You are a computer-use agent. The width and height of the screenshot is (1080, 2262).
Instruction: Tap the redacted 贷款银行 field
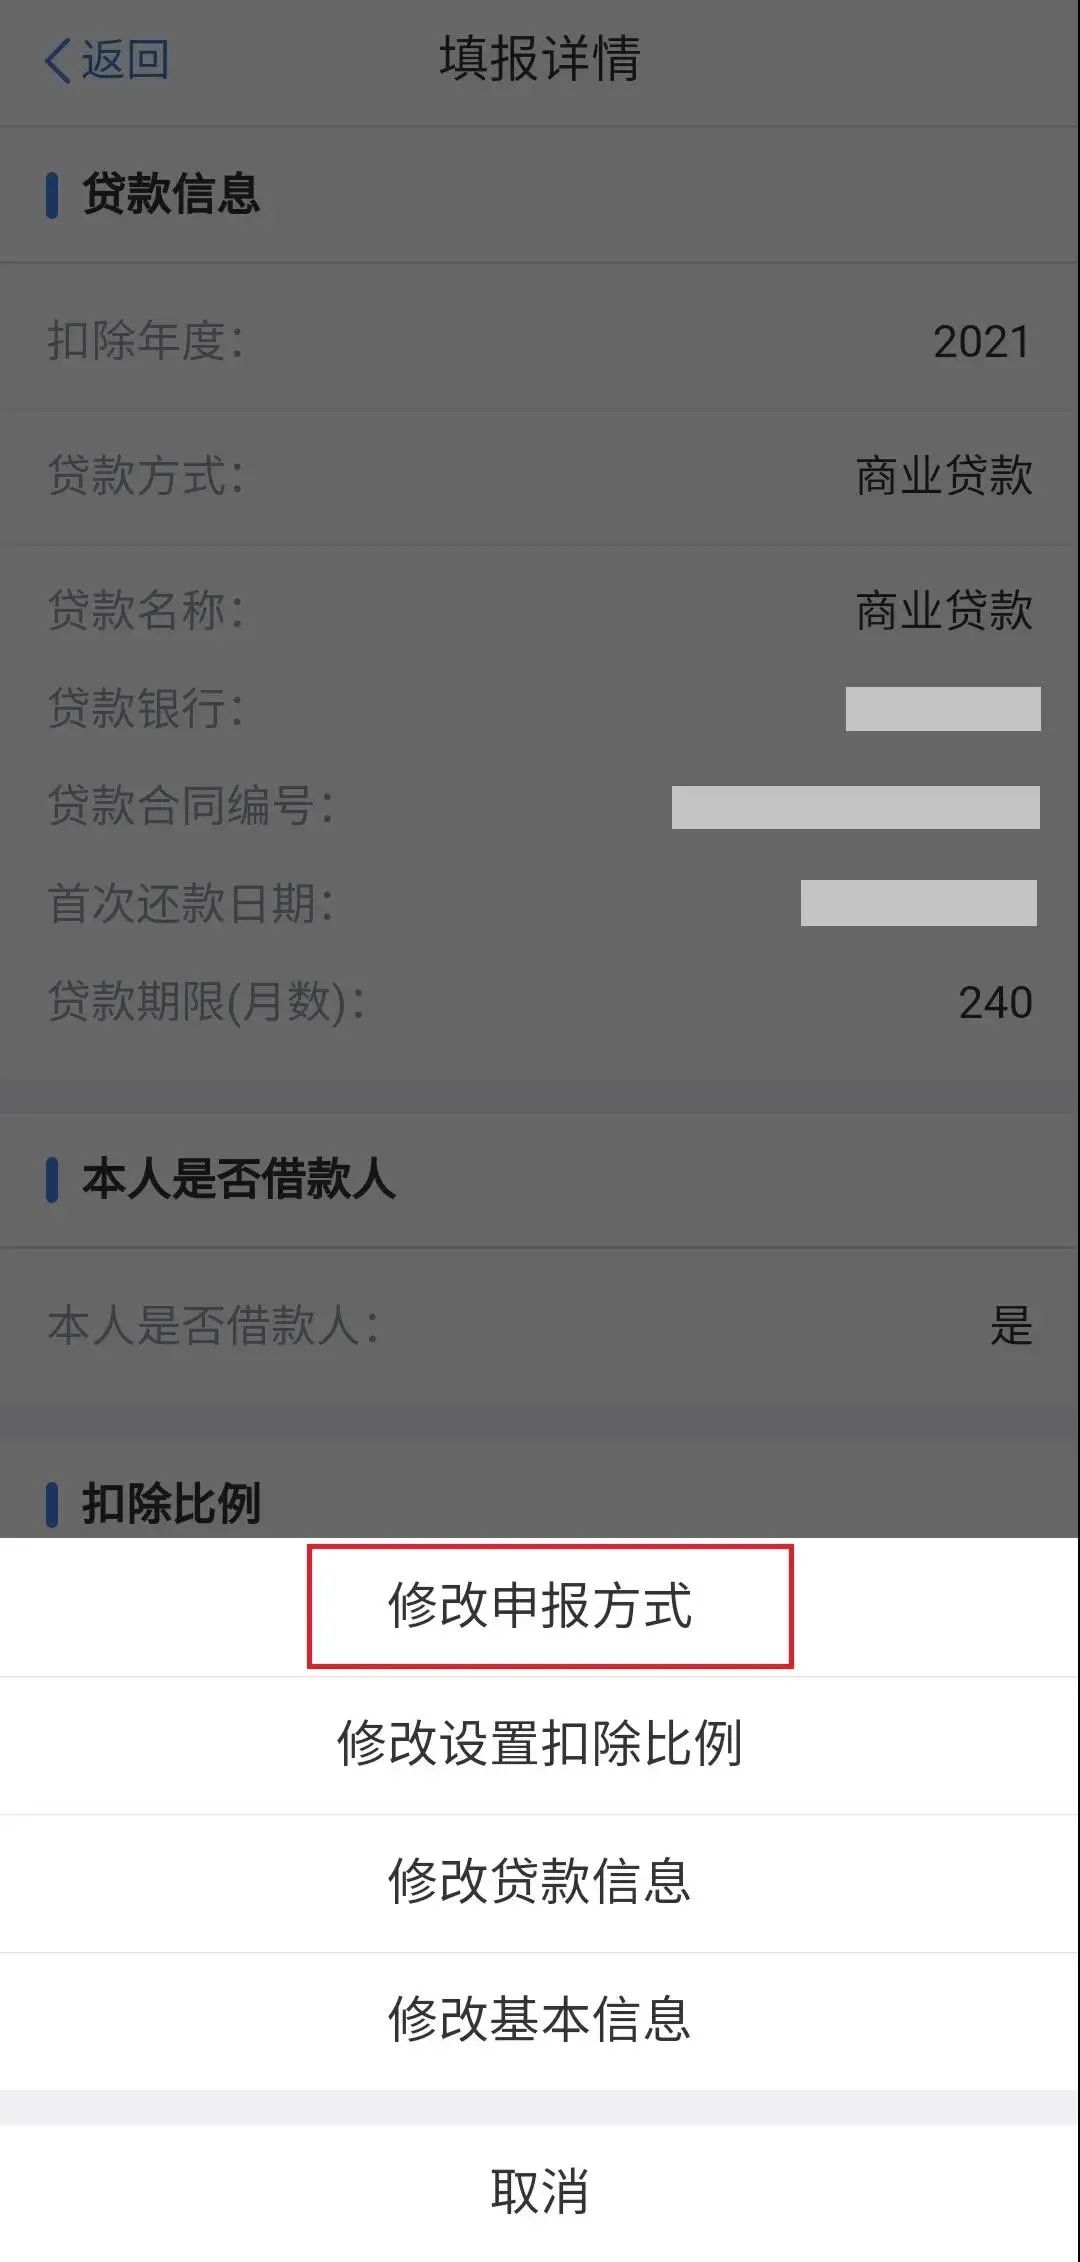943,709
